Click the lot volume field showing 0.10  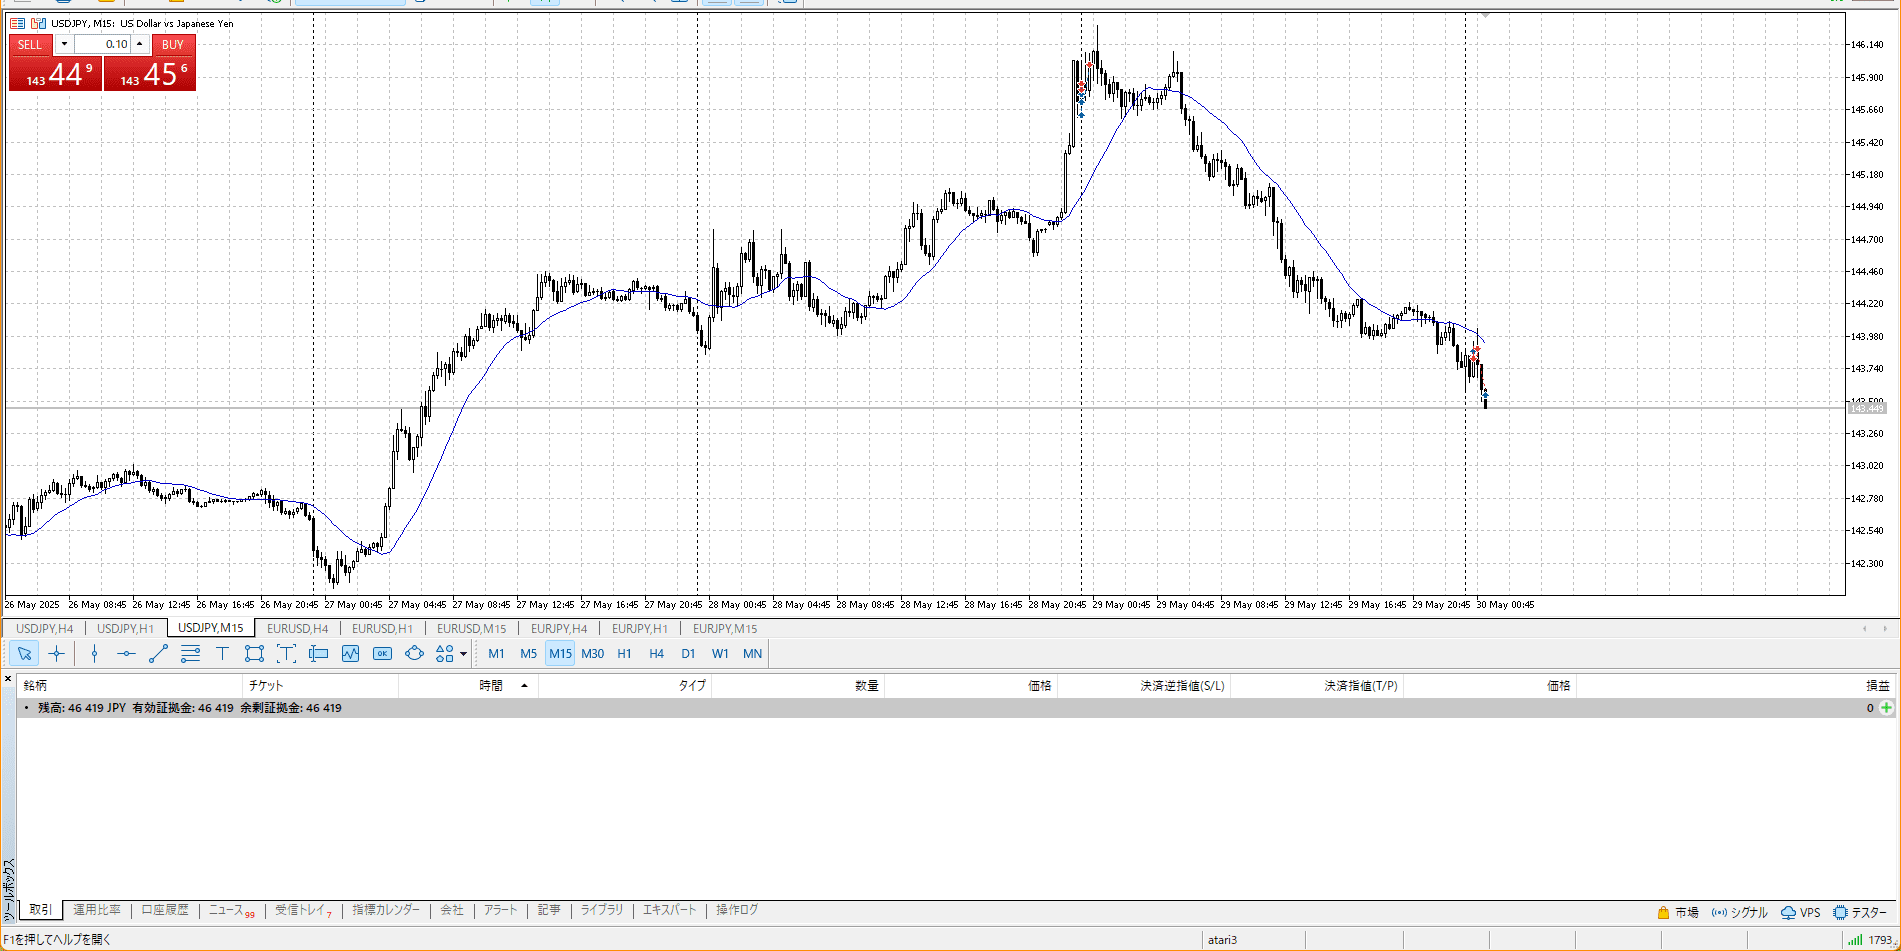(x=103, y=44)
